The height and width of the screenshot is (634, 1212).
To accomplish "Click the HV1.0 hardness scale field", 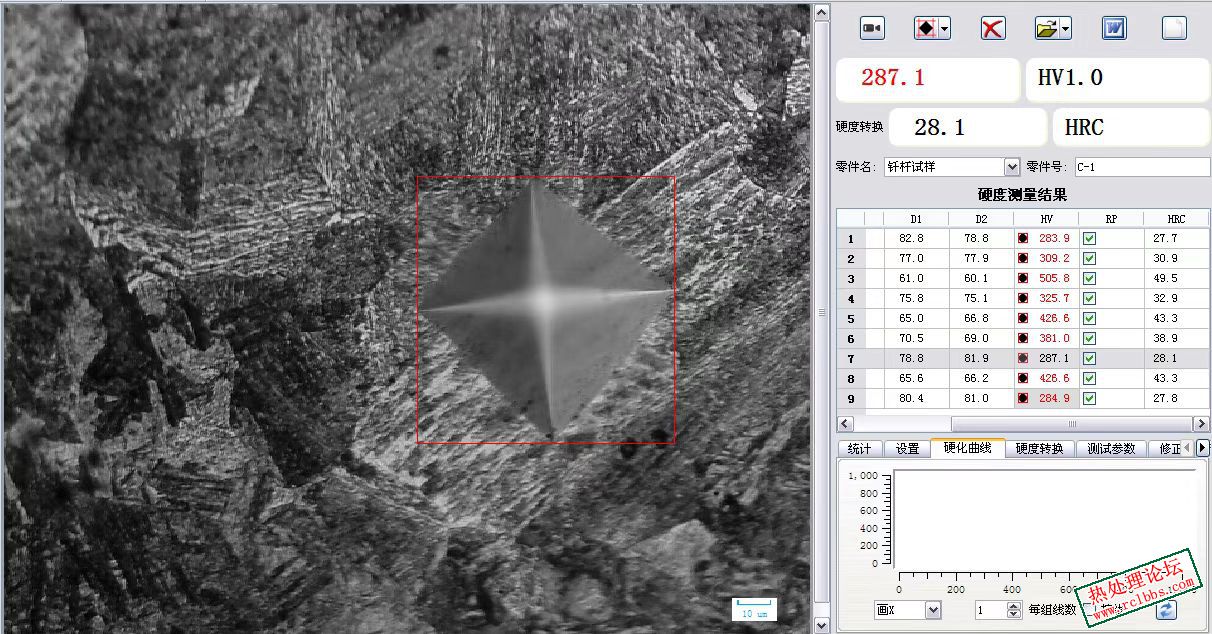I will click(1117, 79).
